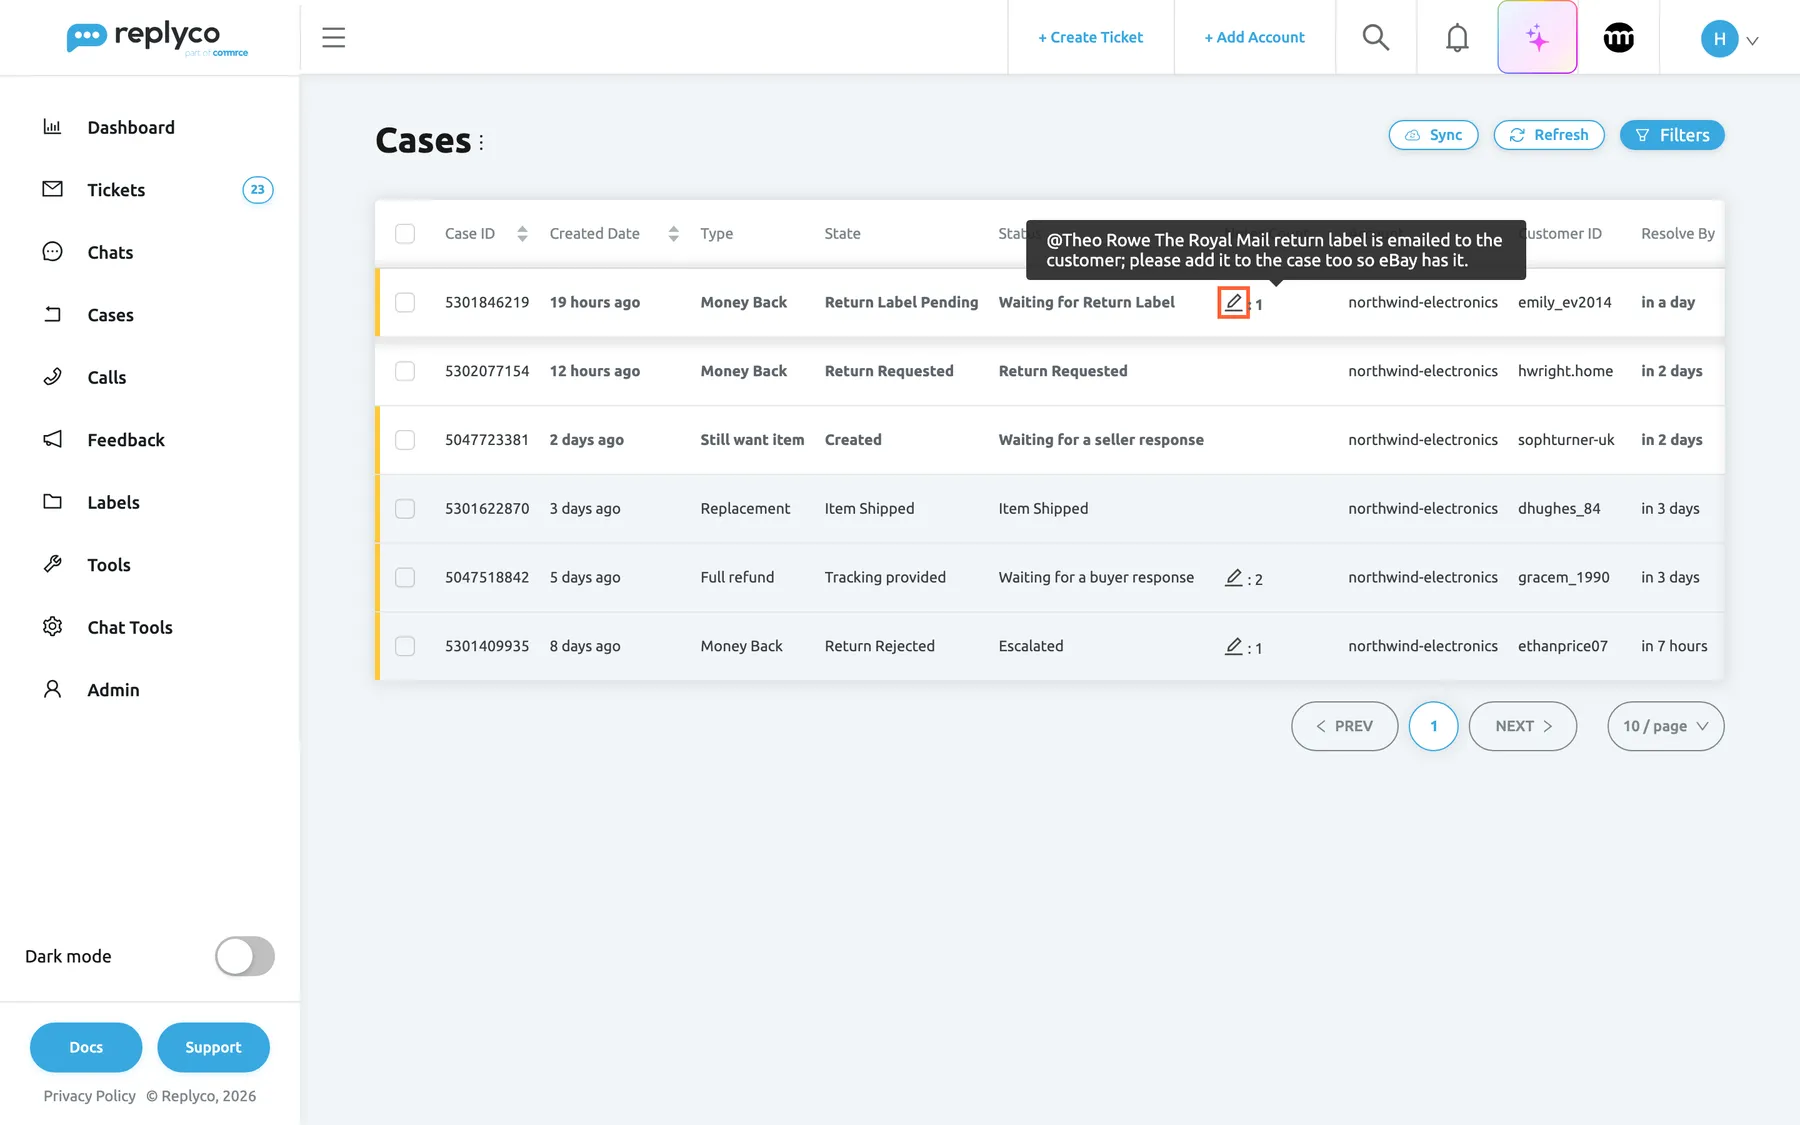Tick checkbox for case 5047723381
Screen dimensions: 1800x1125
click(x=405, y=440)
